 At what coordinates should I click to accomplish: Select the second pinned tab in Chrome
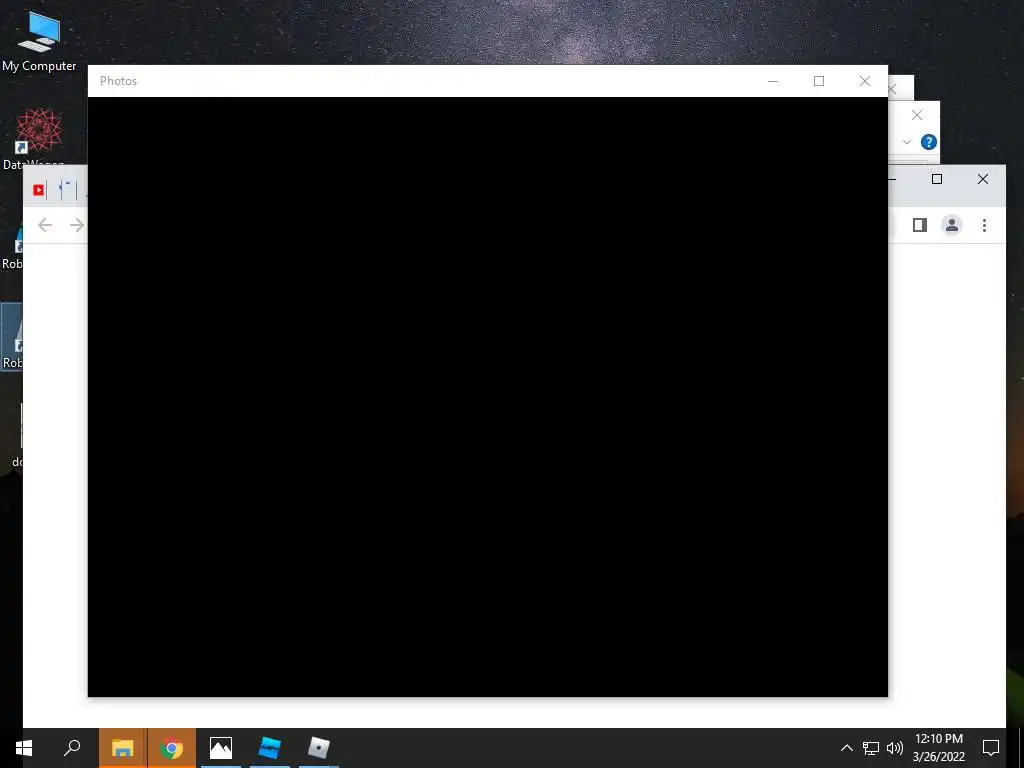click(x=65, y=190)
